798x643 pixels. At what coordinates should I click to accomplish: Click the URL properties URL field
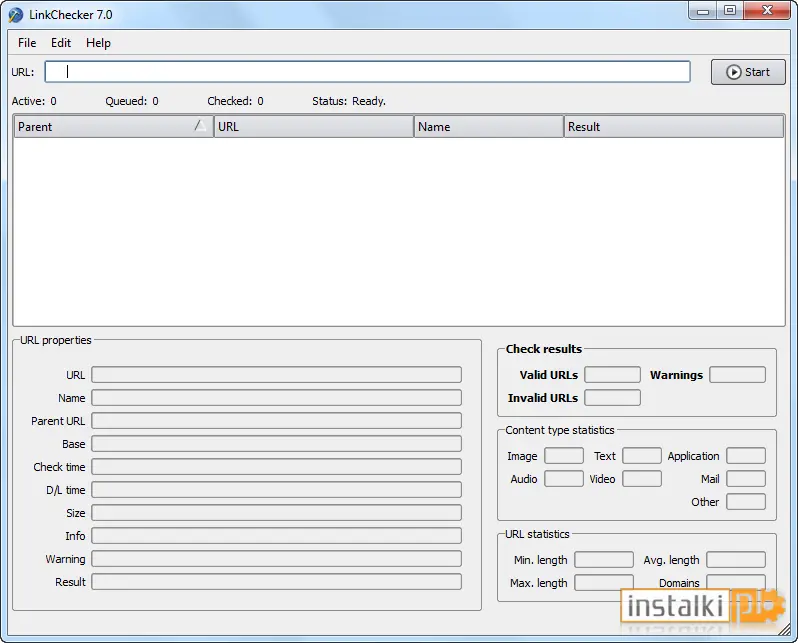click(x=276, y=375)
